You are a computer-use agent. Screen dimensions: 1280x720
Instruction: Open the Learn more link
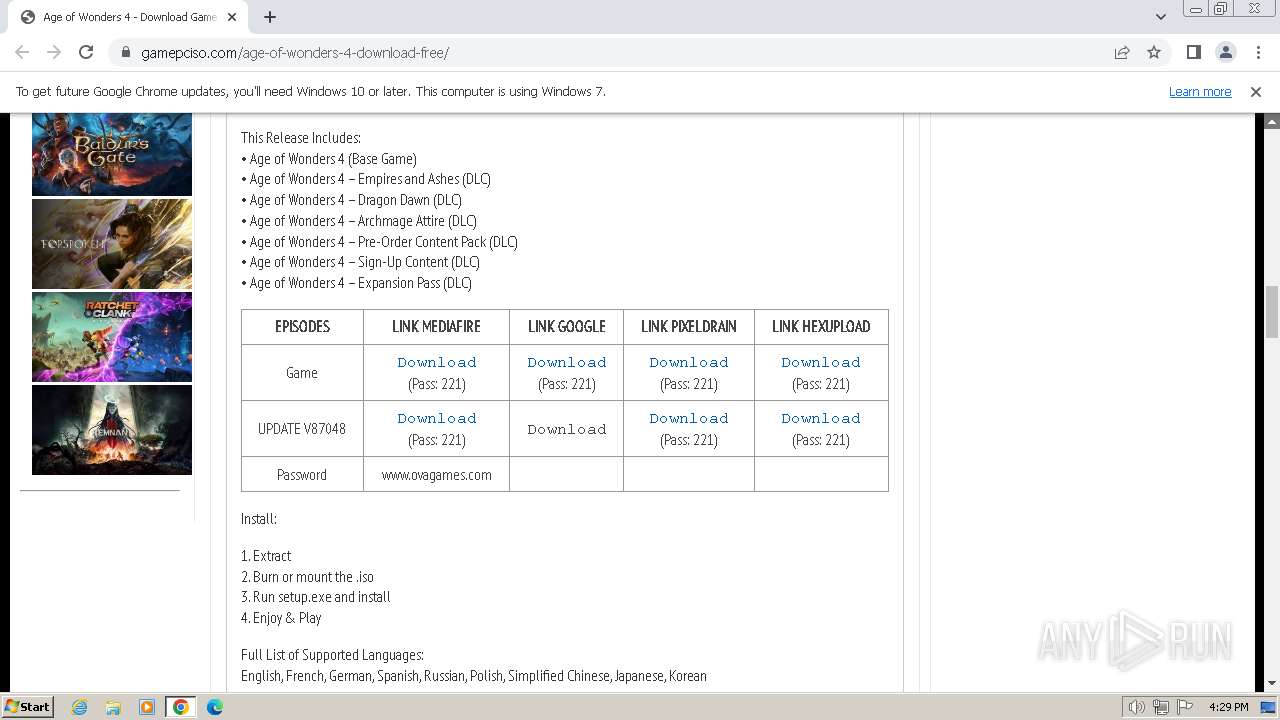point(1200,91)
